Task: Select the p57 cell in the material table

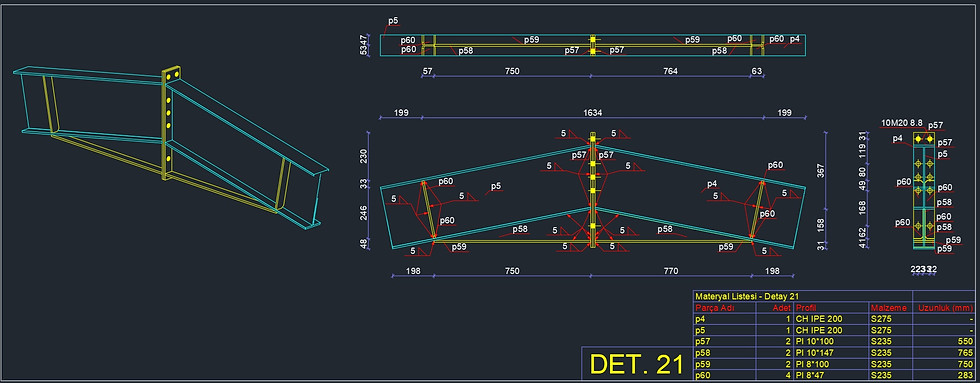Action: tap(702, 341)
